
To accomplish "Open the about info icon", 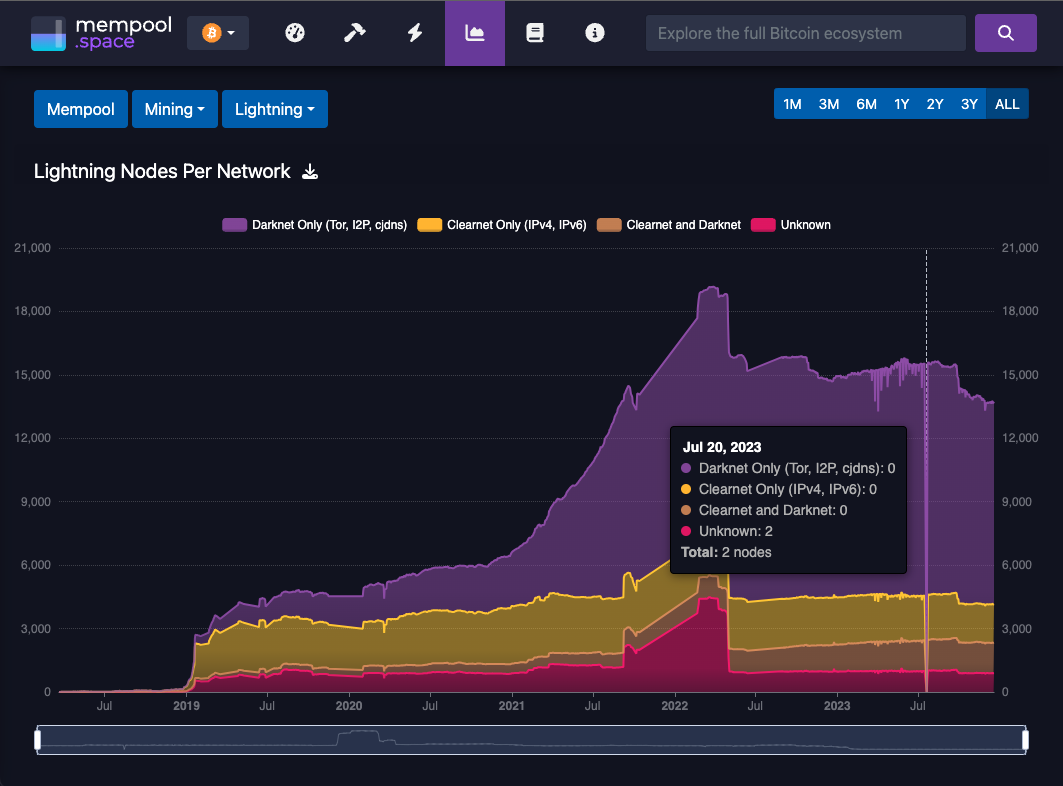I will coord(595,33).
